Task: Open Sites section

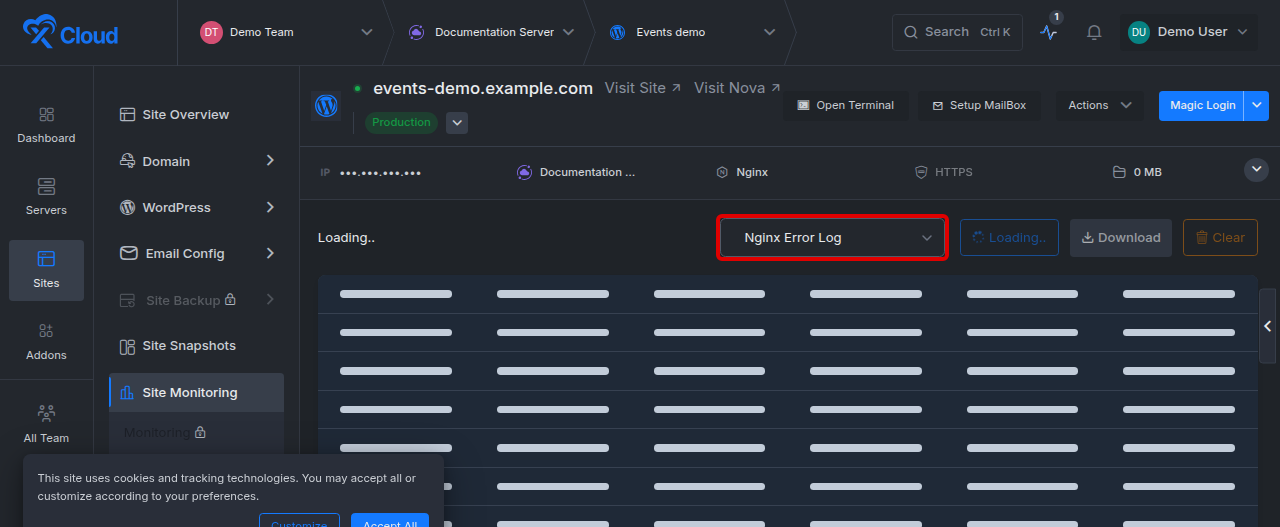Action: point(46,270)
